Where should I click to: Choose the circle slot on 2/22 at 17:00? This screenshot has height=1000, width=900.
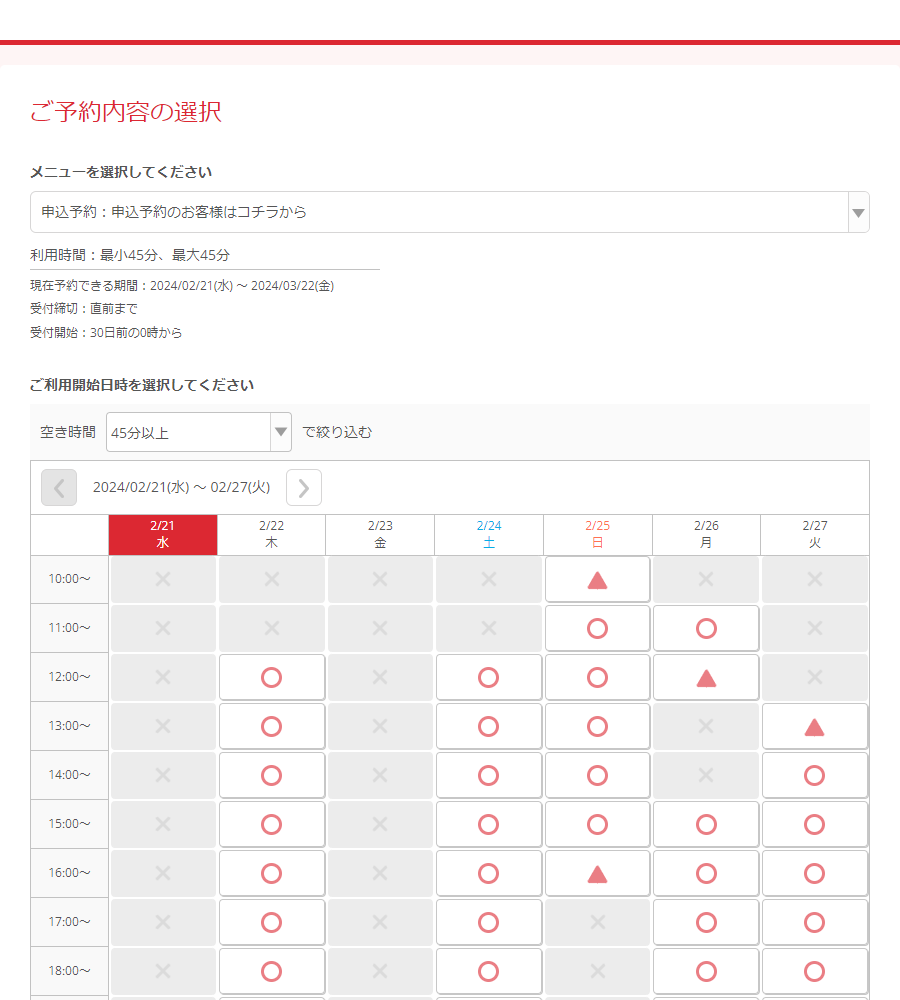271,923
